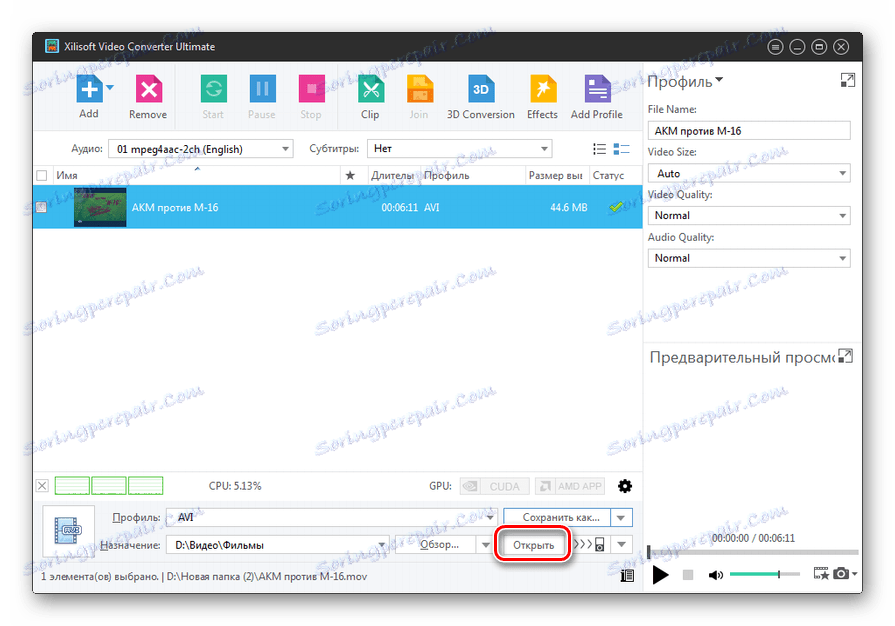The width and height of the screenshot is (895, 626).
Task: Open the arrow next to Add
Action: point(110,88)
